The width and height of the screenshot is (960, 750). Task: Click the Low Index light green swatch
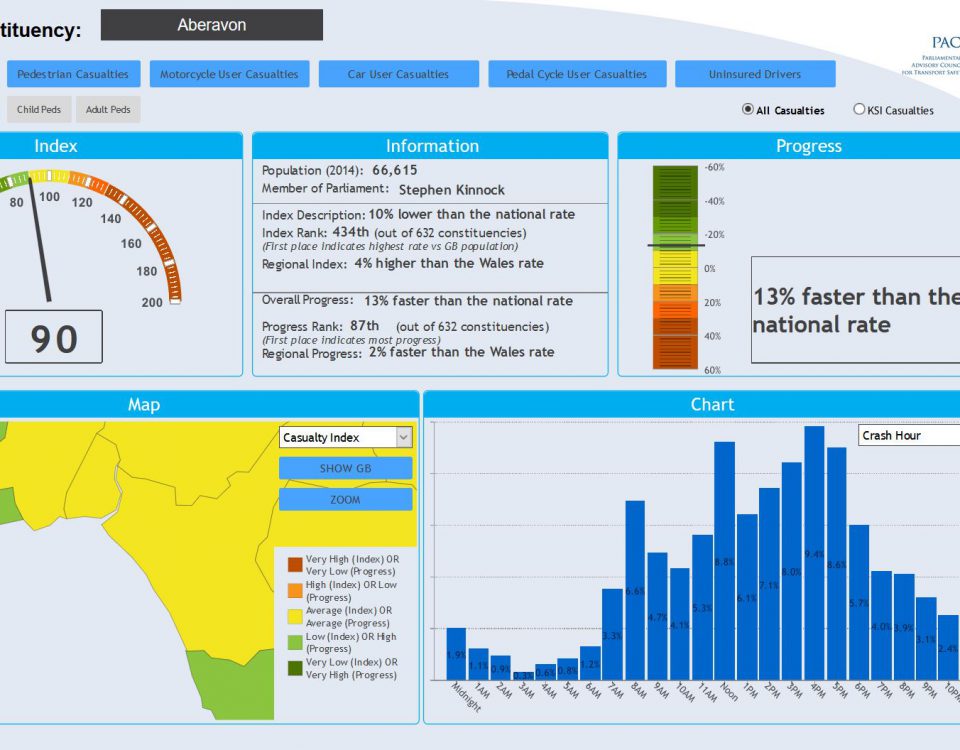pos(295,642)
